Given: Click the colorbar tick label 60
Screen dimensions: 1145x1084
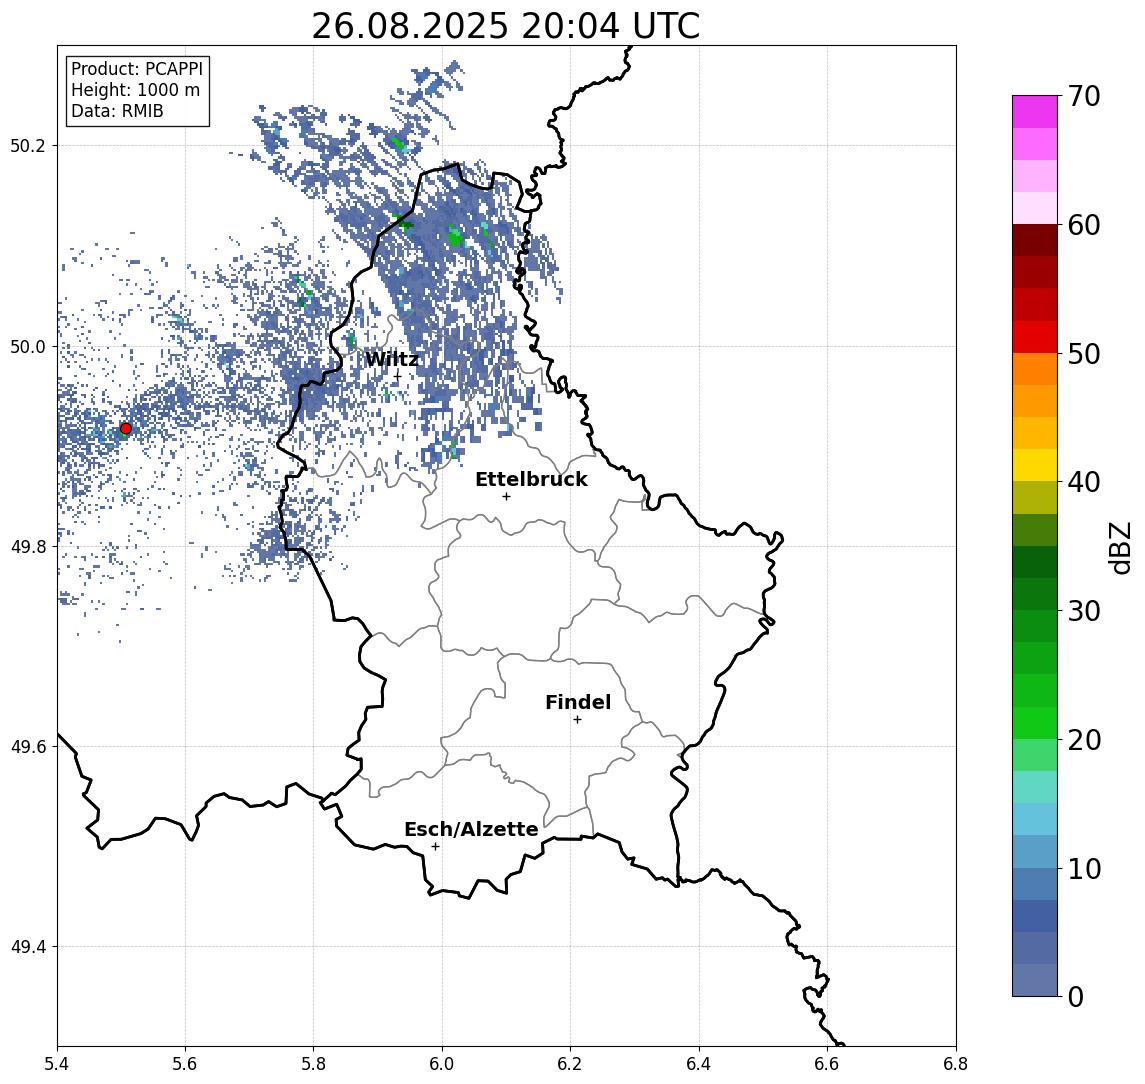Looking at the screenshot, I should point(1084,225).
